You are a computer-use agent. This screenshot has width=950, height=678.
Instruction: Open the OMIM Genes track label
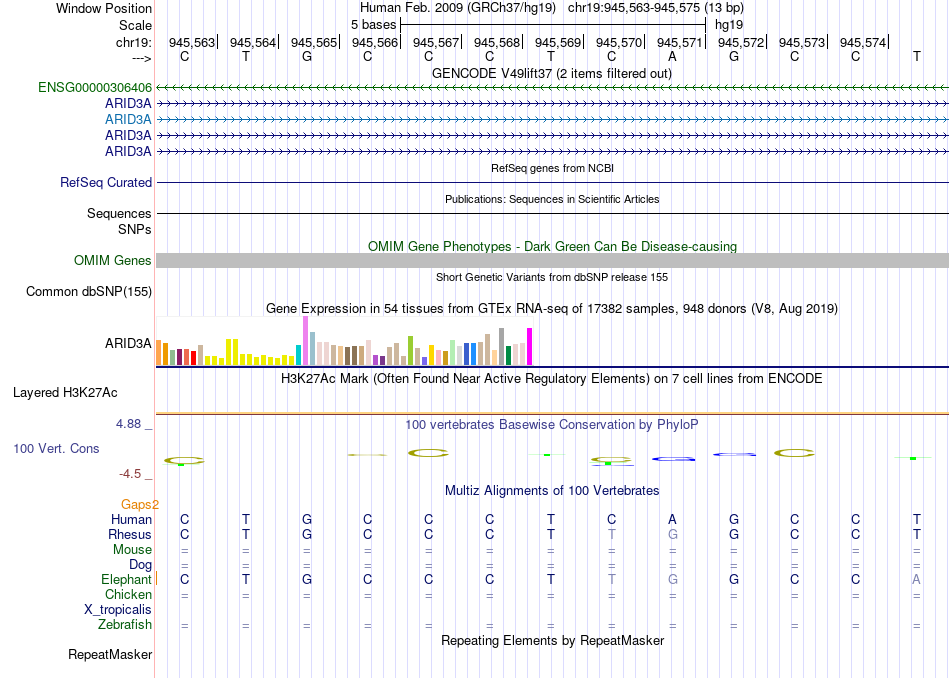pos(113,261)
